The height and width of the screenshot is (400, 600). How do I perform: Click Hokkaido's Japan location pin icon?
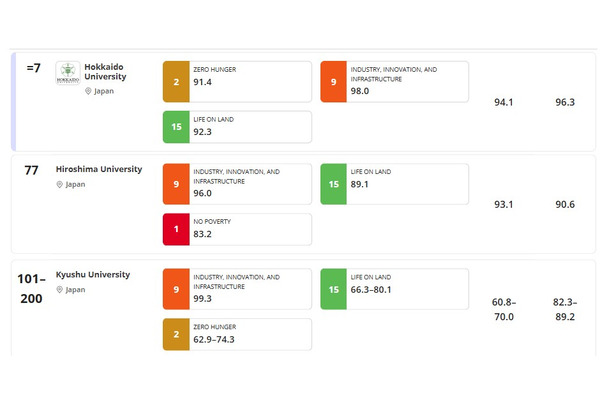(88, 91)
